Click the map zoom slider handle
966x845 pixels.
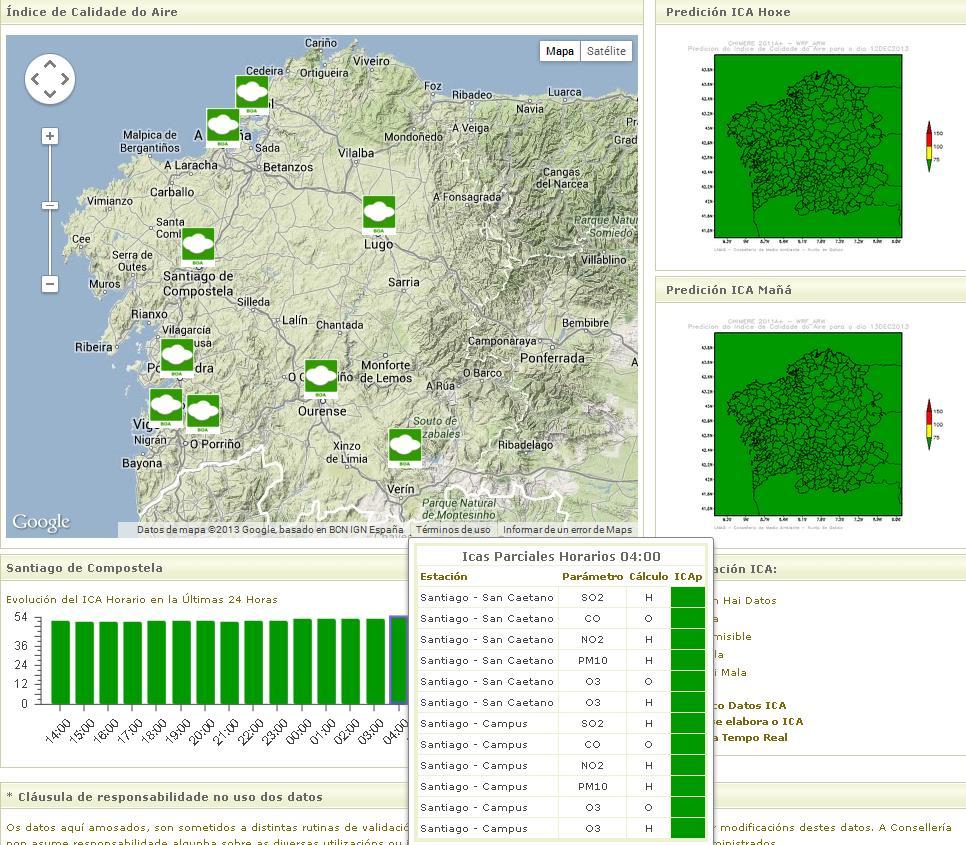pyautogui.click(x=50, y=205)
